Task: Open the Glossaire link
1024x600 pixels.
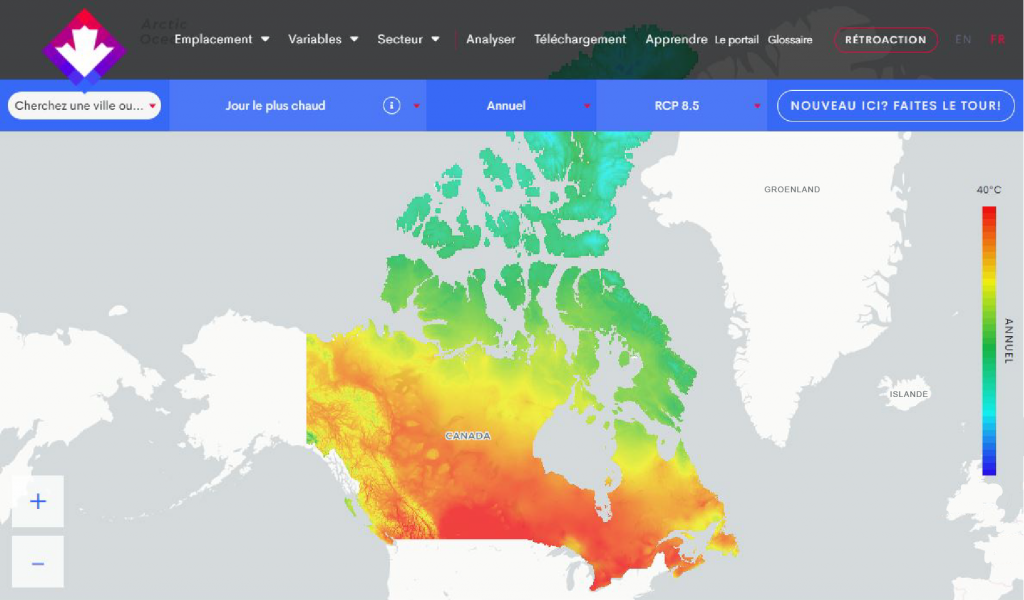Action: pyautogui.click(x=790, y=40)
